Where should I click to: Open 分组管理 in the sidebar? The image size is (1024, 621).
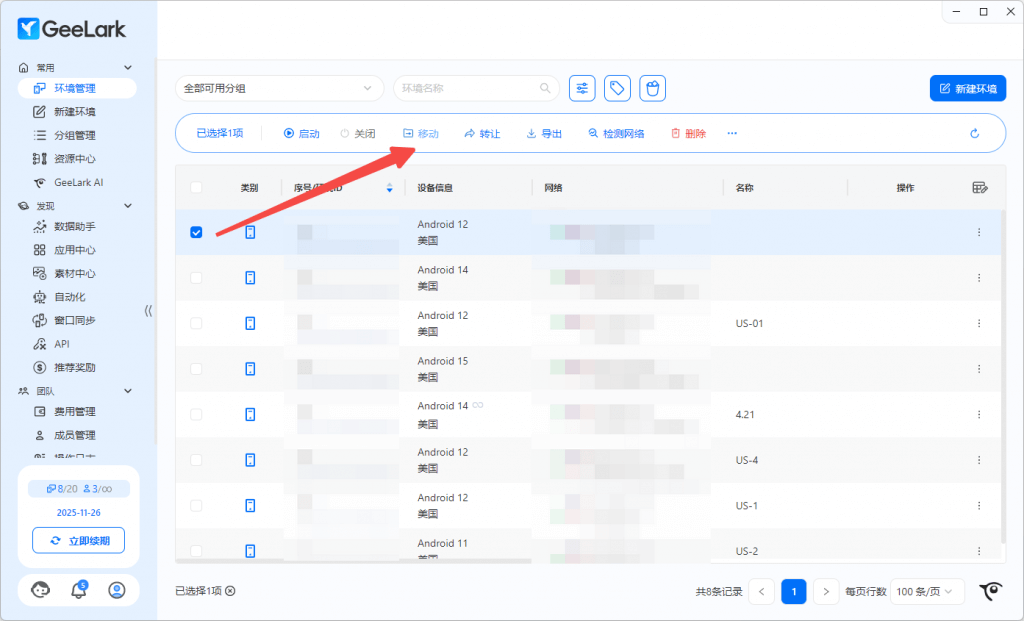coord(75,135)
